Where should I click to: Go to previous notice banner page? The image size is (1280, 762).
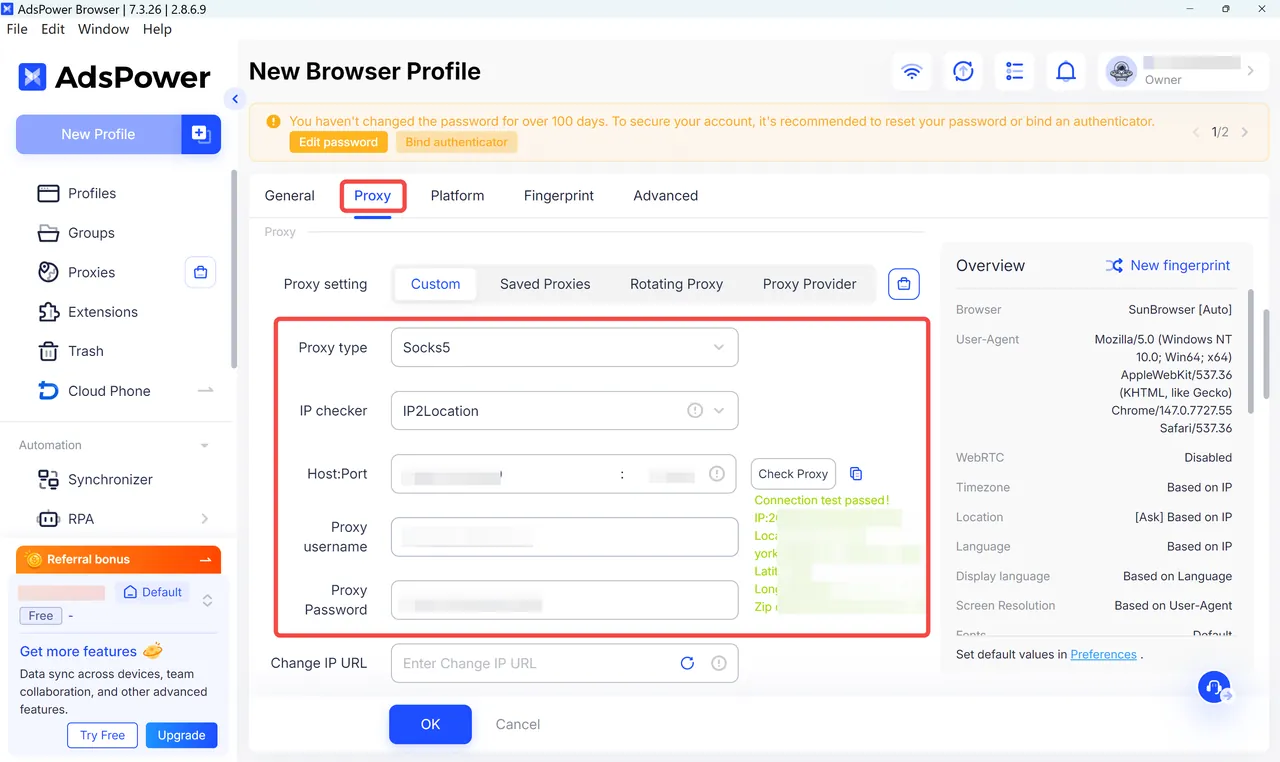tap(1196, 132)
